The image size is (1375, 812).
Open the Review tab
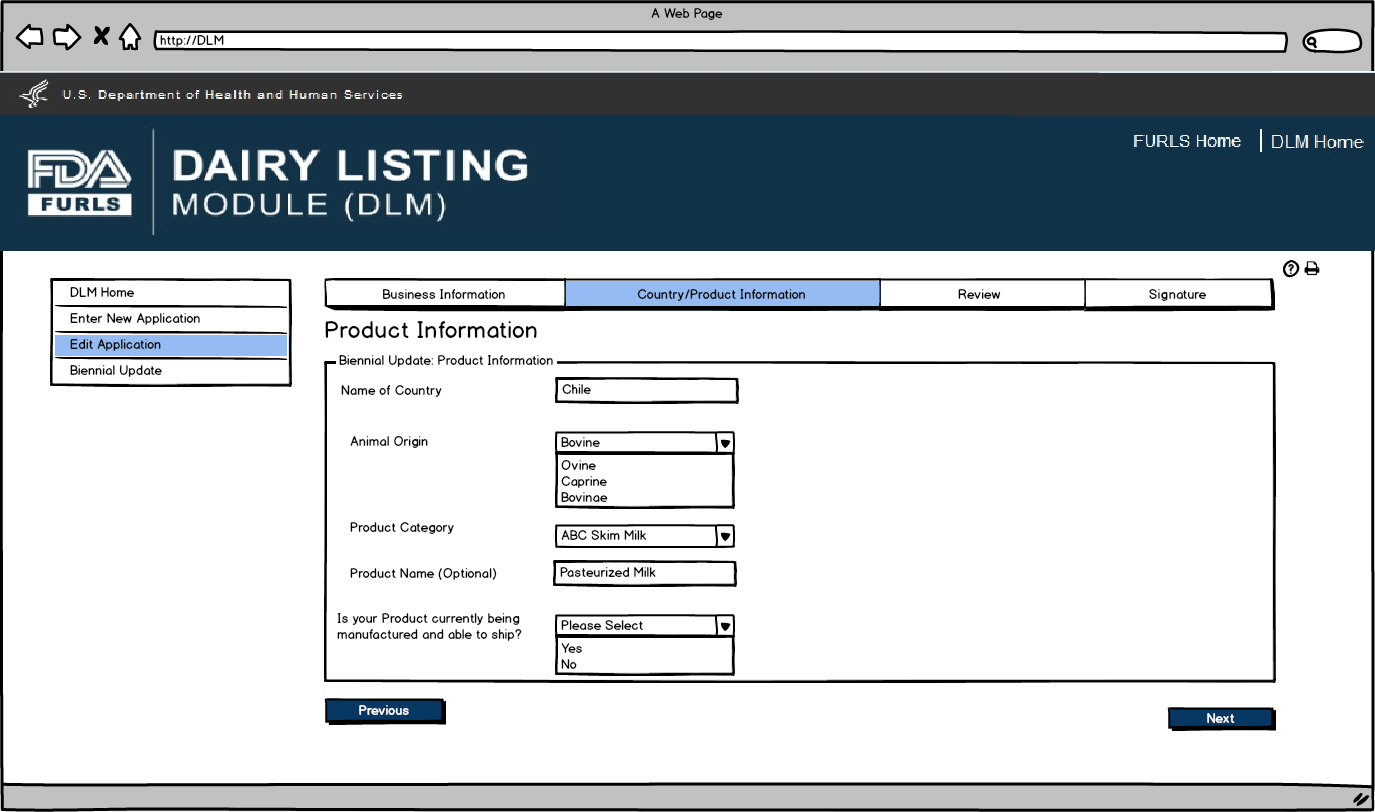pyautogui.click(x=979, y=294)
